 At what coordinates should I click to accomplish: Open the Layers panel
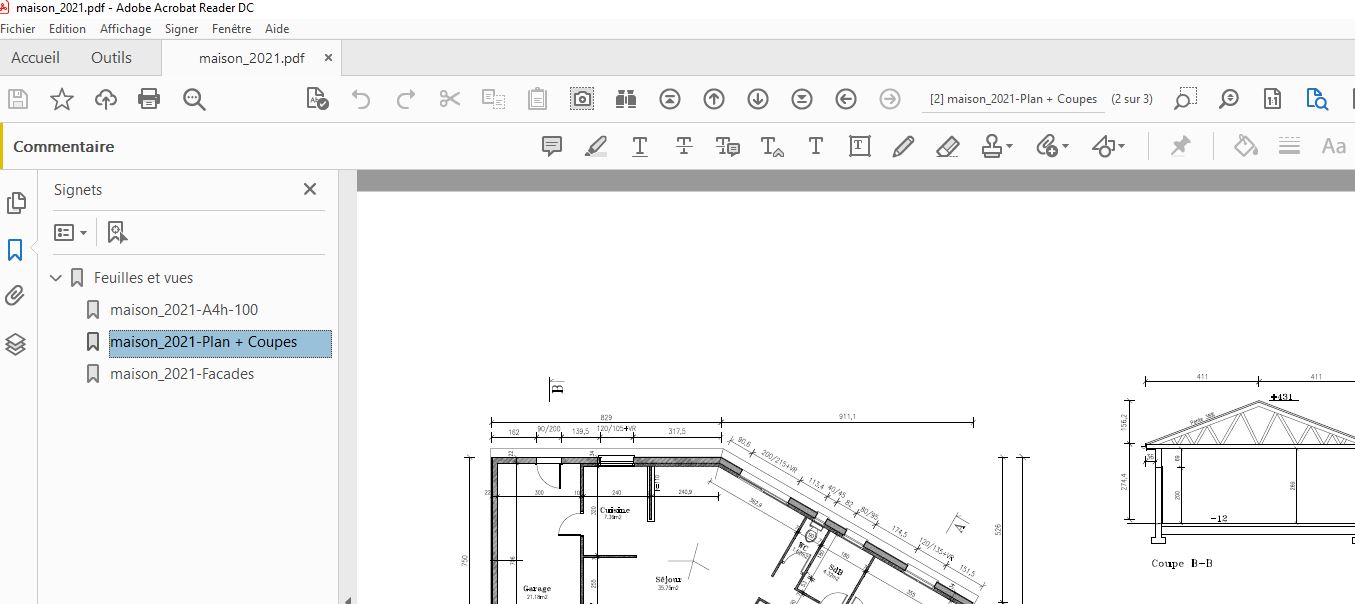pos(15,344)
